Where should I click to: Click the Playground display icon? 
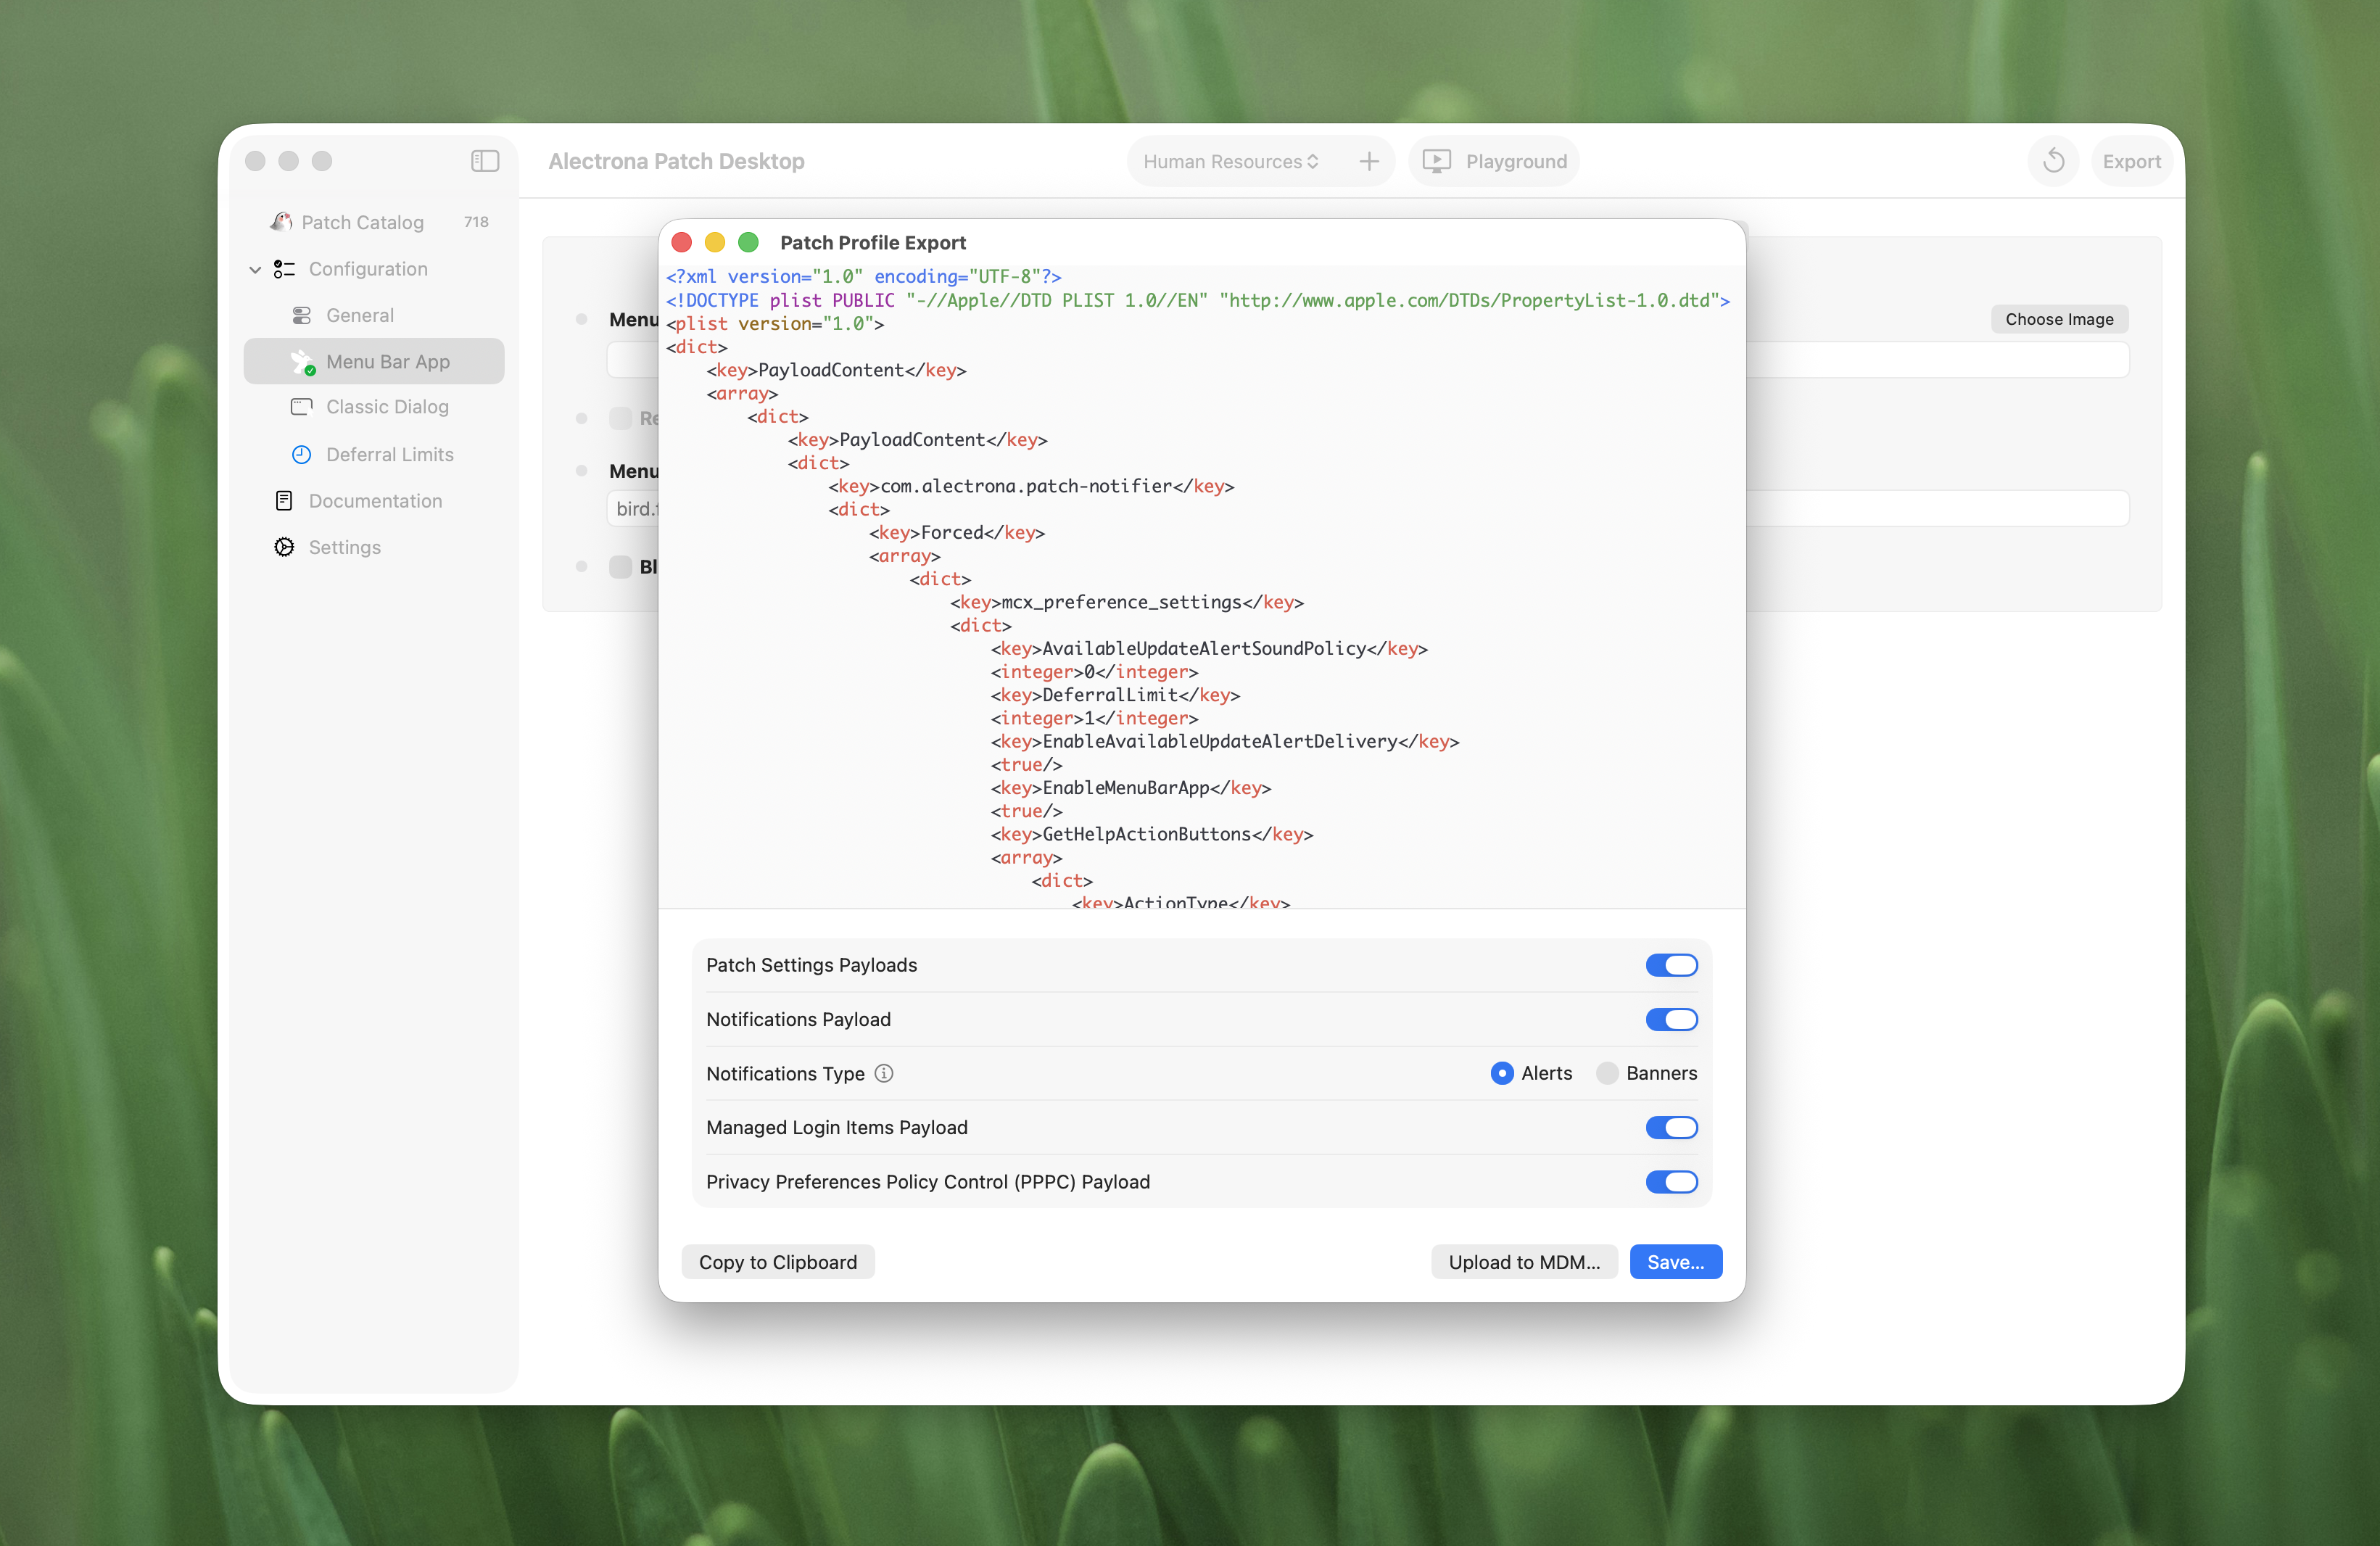1436,161
